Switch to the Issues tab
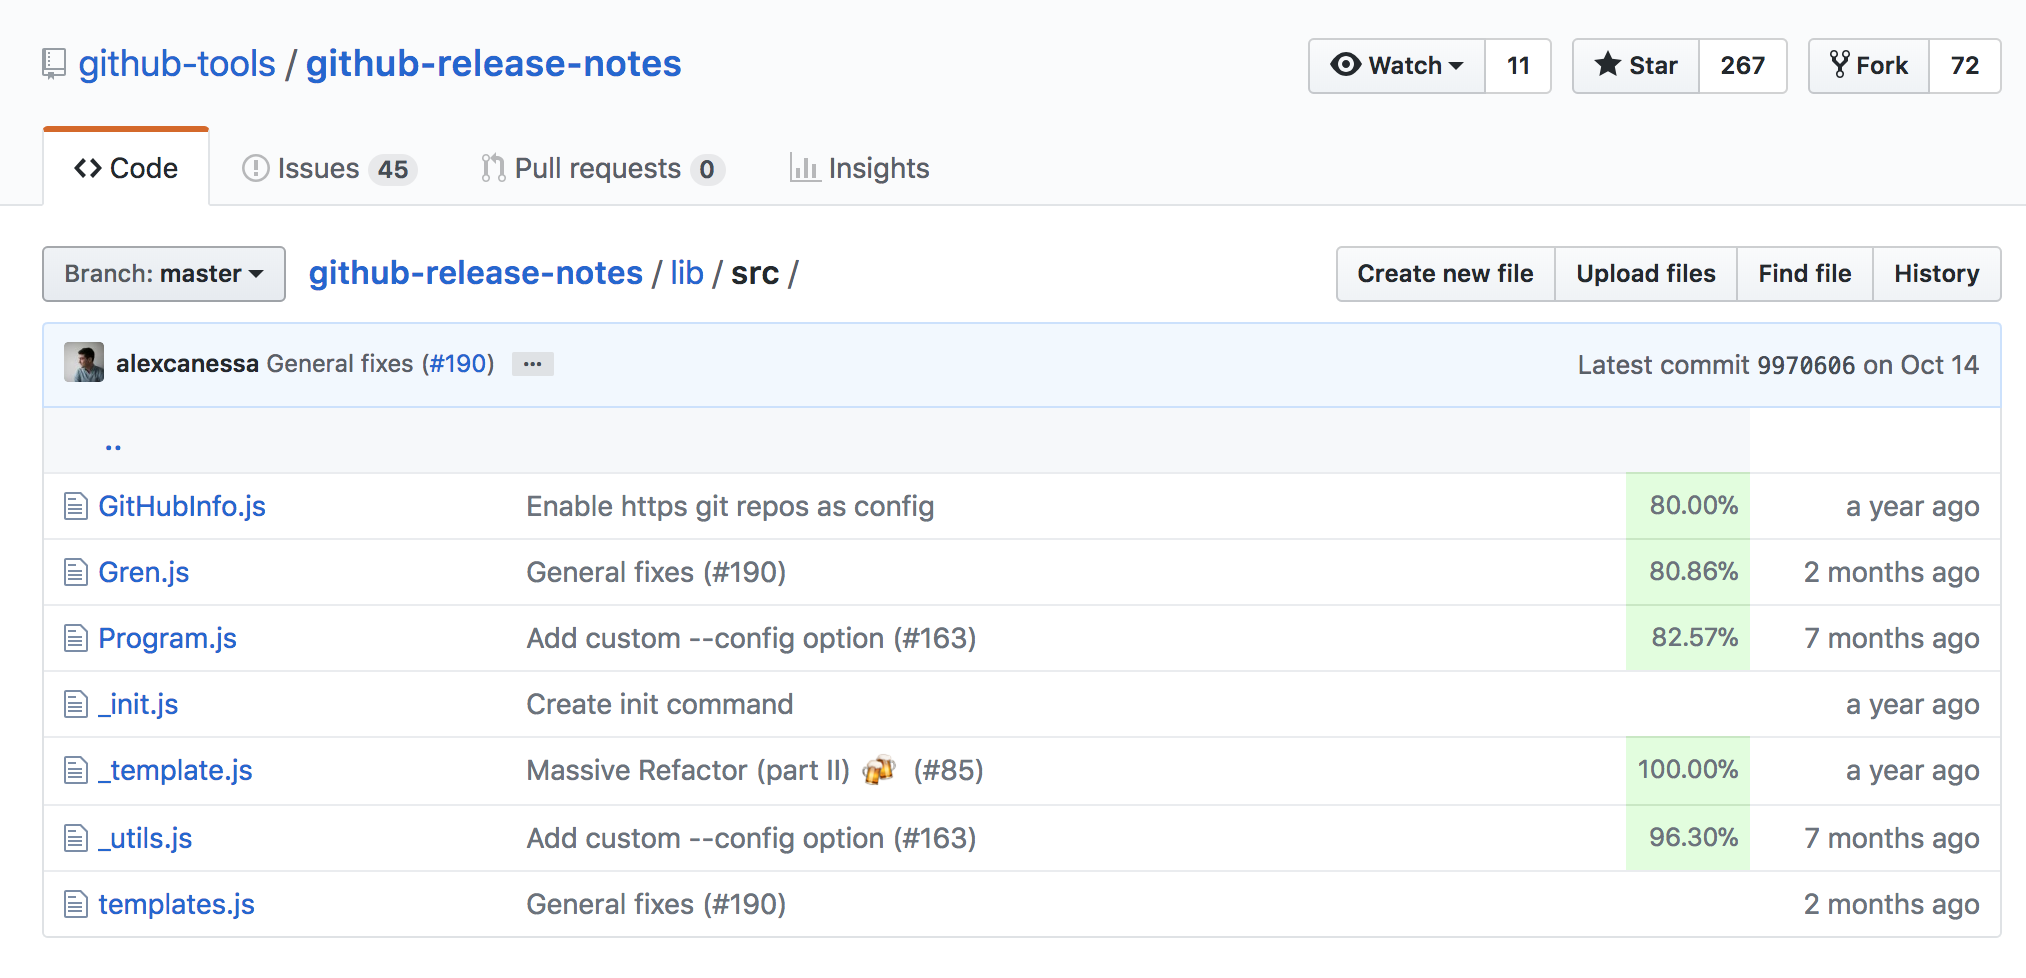Screen dimensions: 2026x978 click(x=329, y=169)
